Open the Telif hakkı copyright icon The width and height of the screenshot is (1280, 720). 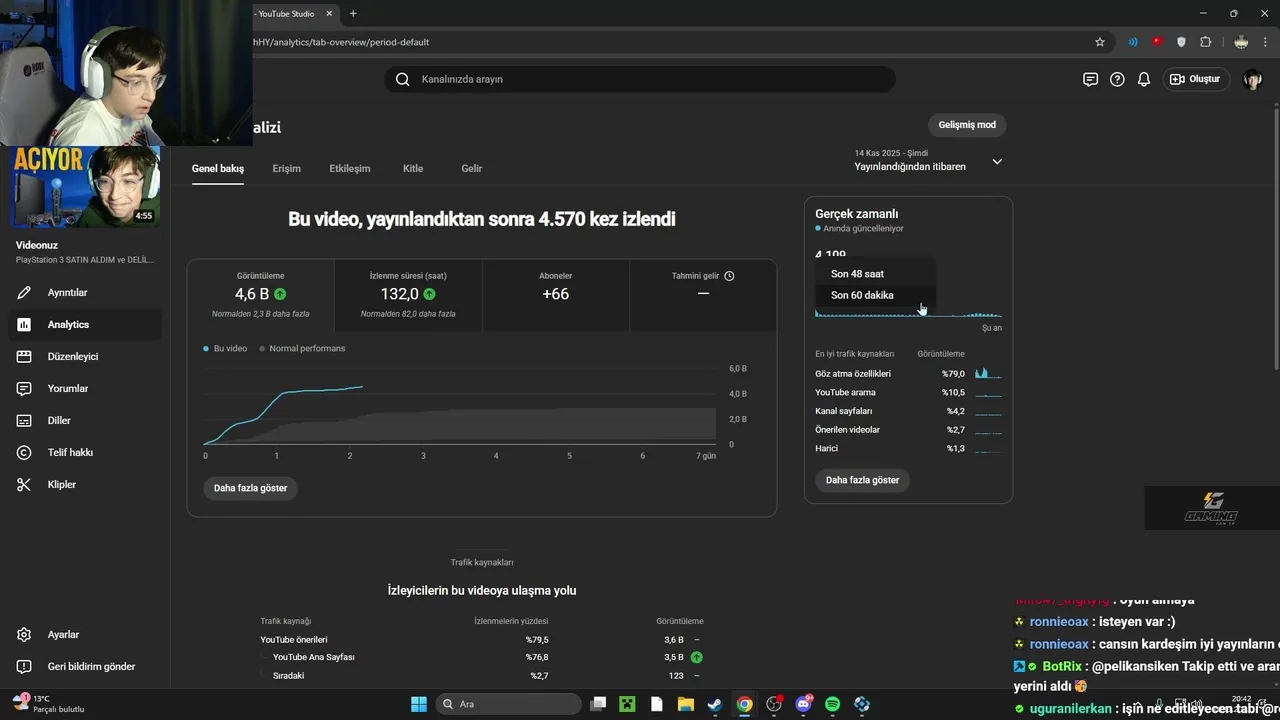pyautogui.click(x=24, y=452)
